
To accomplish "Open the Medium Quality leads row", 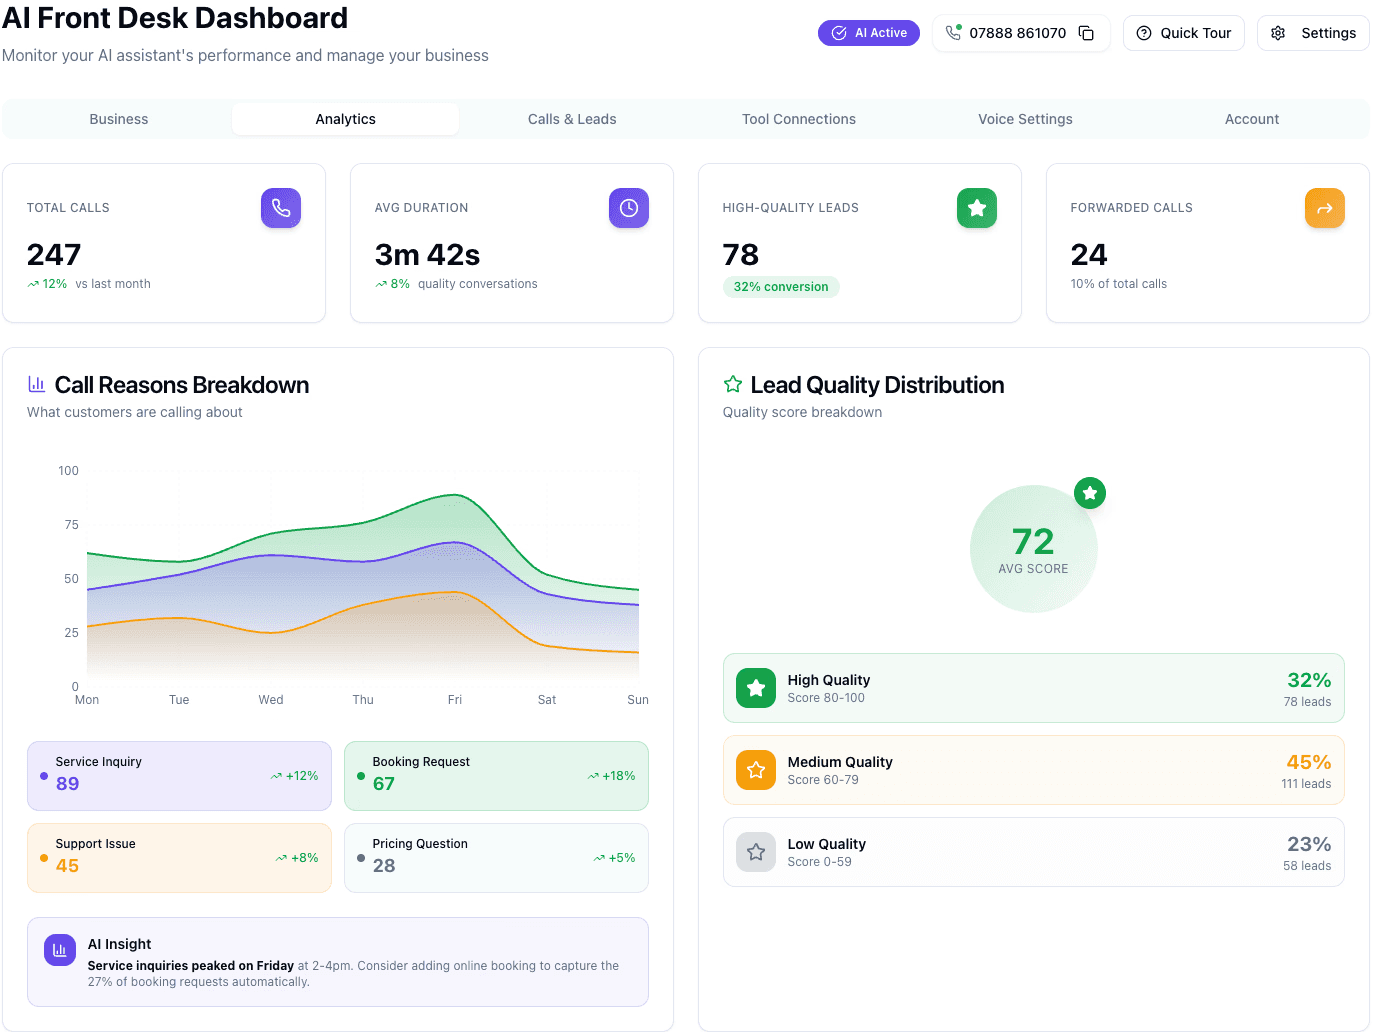I will point(1034,770).
